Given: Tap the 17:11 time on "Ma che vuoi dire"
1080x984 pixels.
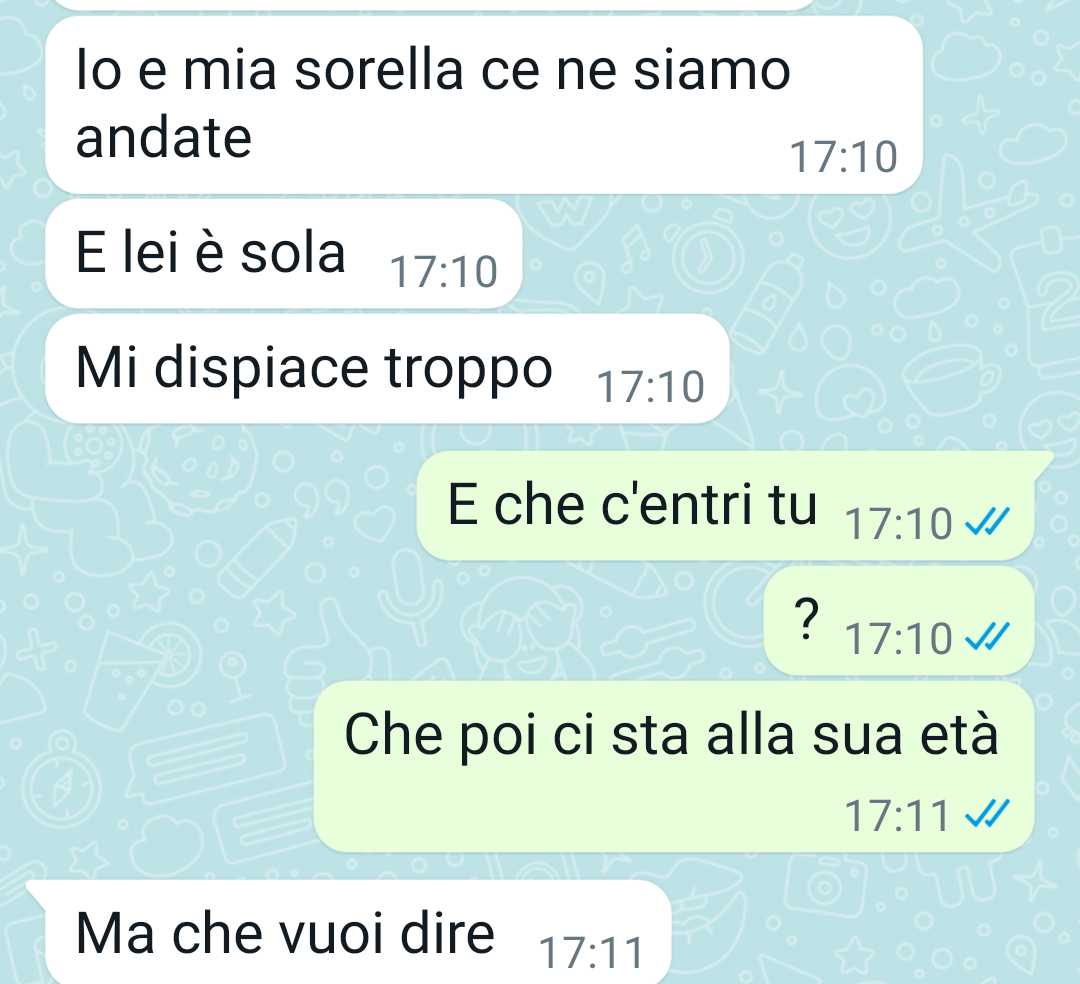Looking at the screenshot, I should [x=592, y=953].
